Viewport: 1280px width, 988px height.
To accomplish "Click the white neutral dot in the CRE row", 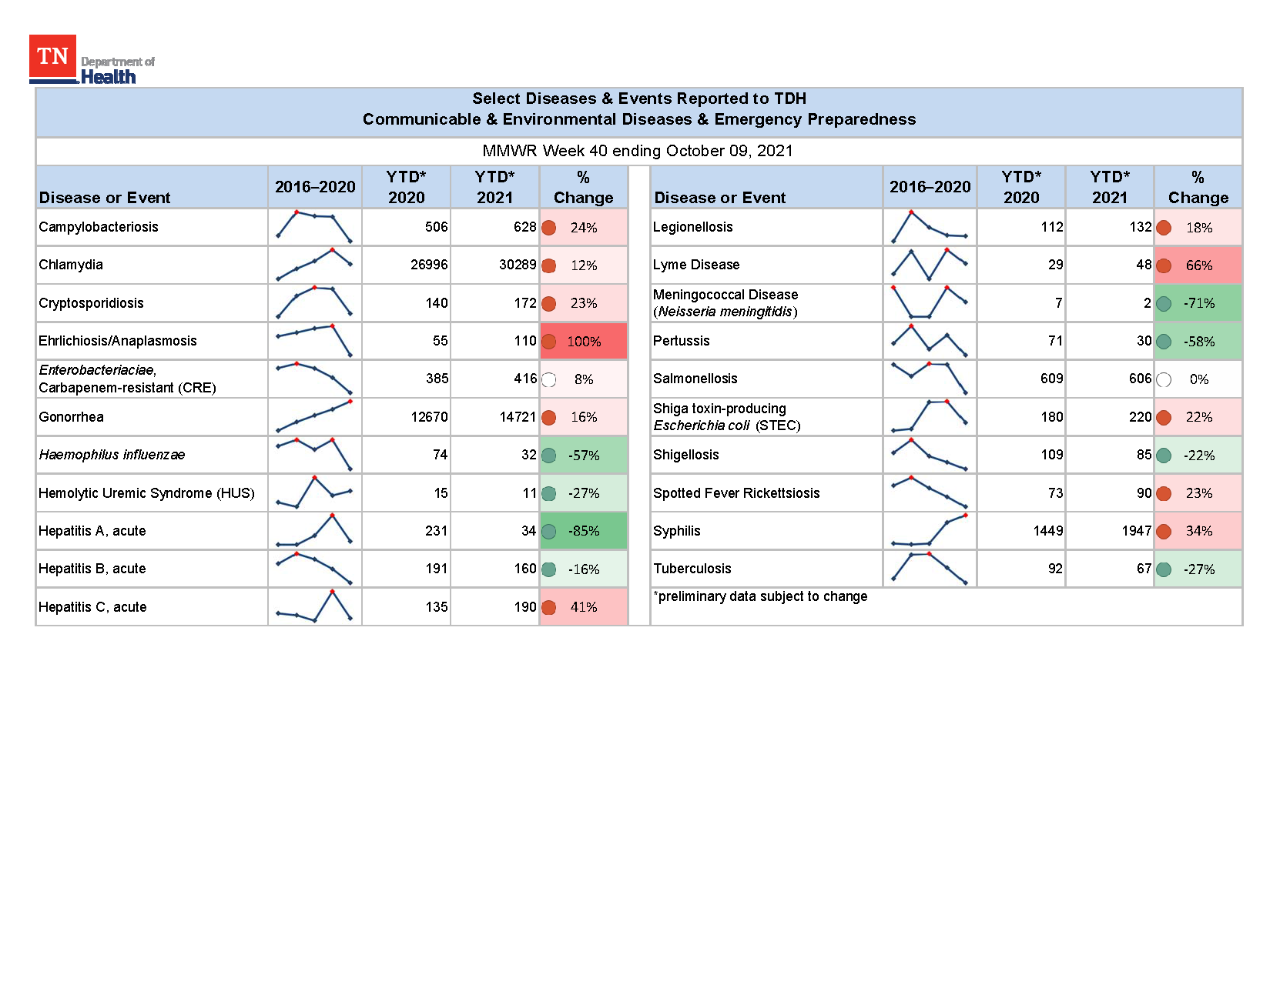I will [x=549, y=380].
